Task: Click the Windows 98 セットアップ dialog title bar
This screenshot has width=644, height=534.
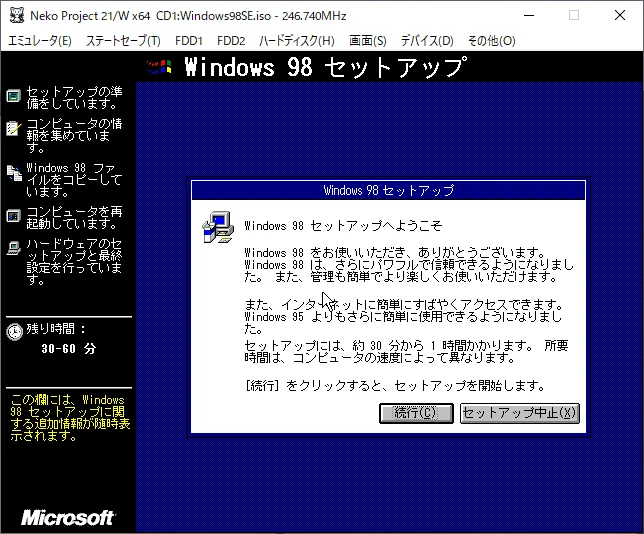Action: pyautogui.click(x=388, y=190)
